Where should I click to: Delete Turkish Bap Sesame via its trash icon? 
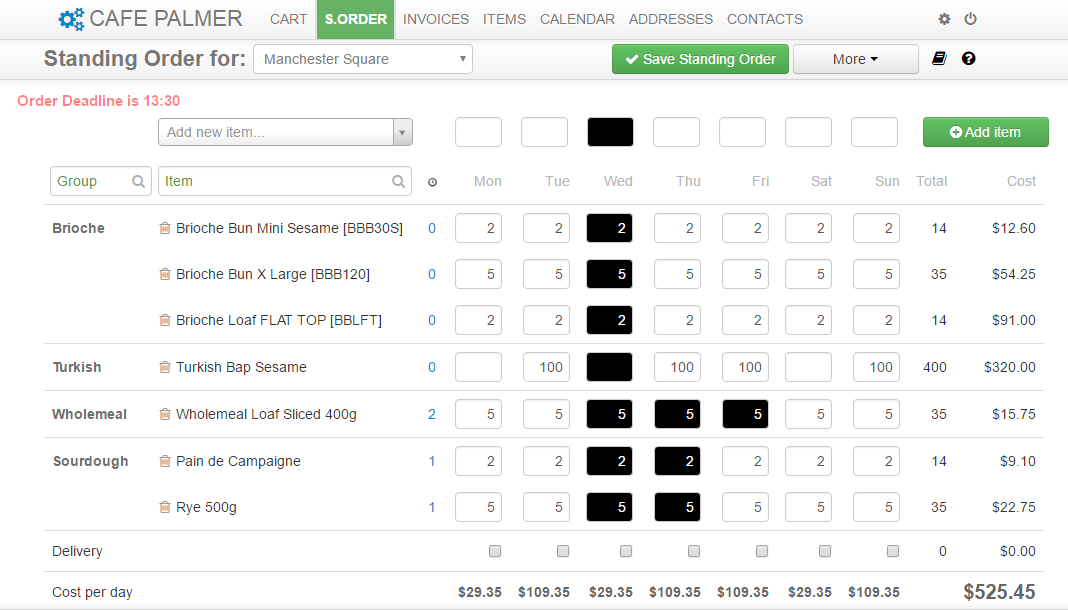coord(165,367)
